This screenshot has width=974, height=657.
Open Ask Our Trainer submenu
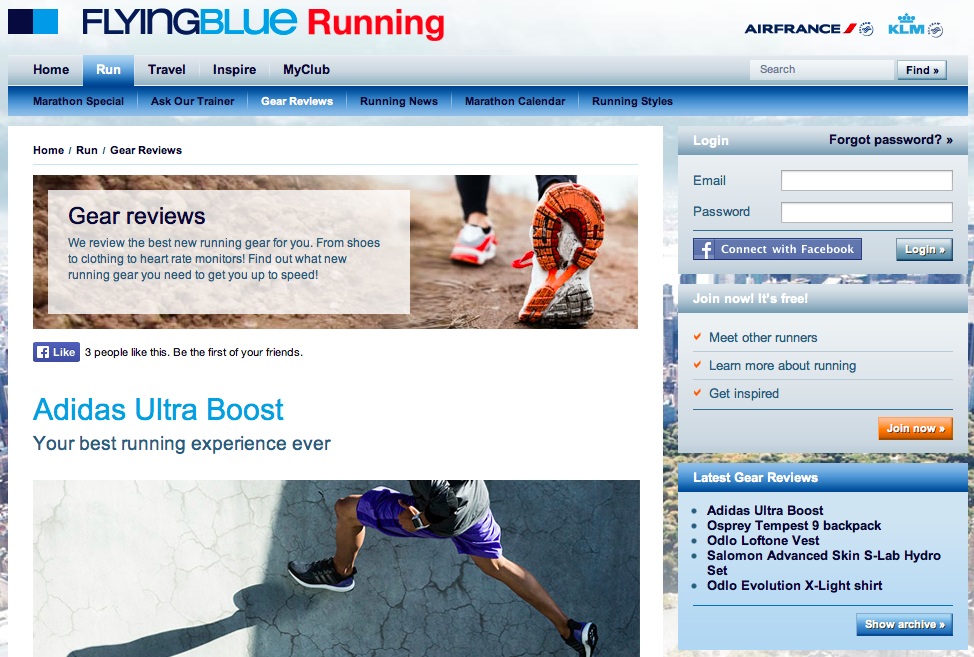coord(193,101)
